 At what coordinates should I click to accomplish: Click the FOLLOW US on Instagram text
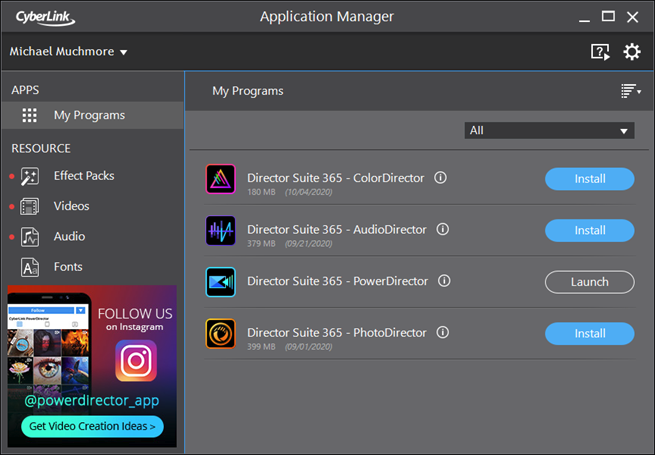(x=135, y=319)
